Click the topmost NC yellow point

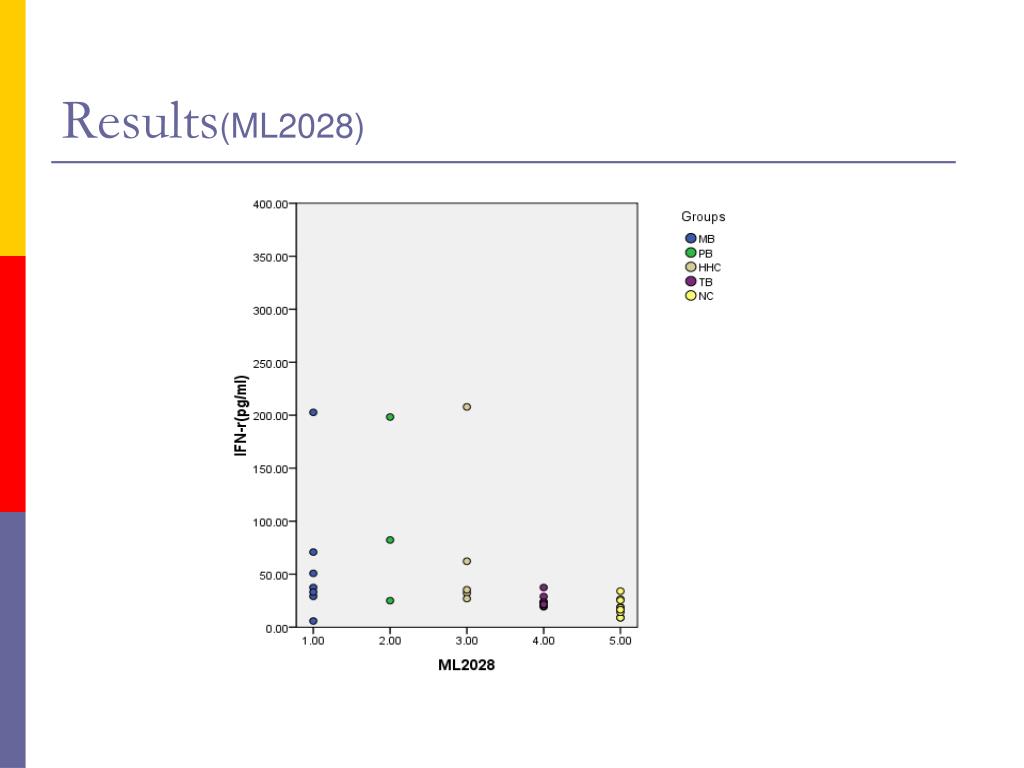[620, 592]
